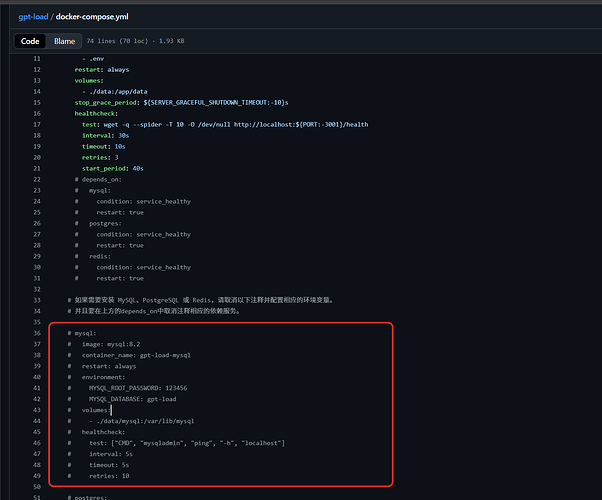Click the 'healthcheck:' key on line 16
Viewport: 602px width, 500px height.
click(96, 114)
